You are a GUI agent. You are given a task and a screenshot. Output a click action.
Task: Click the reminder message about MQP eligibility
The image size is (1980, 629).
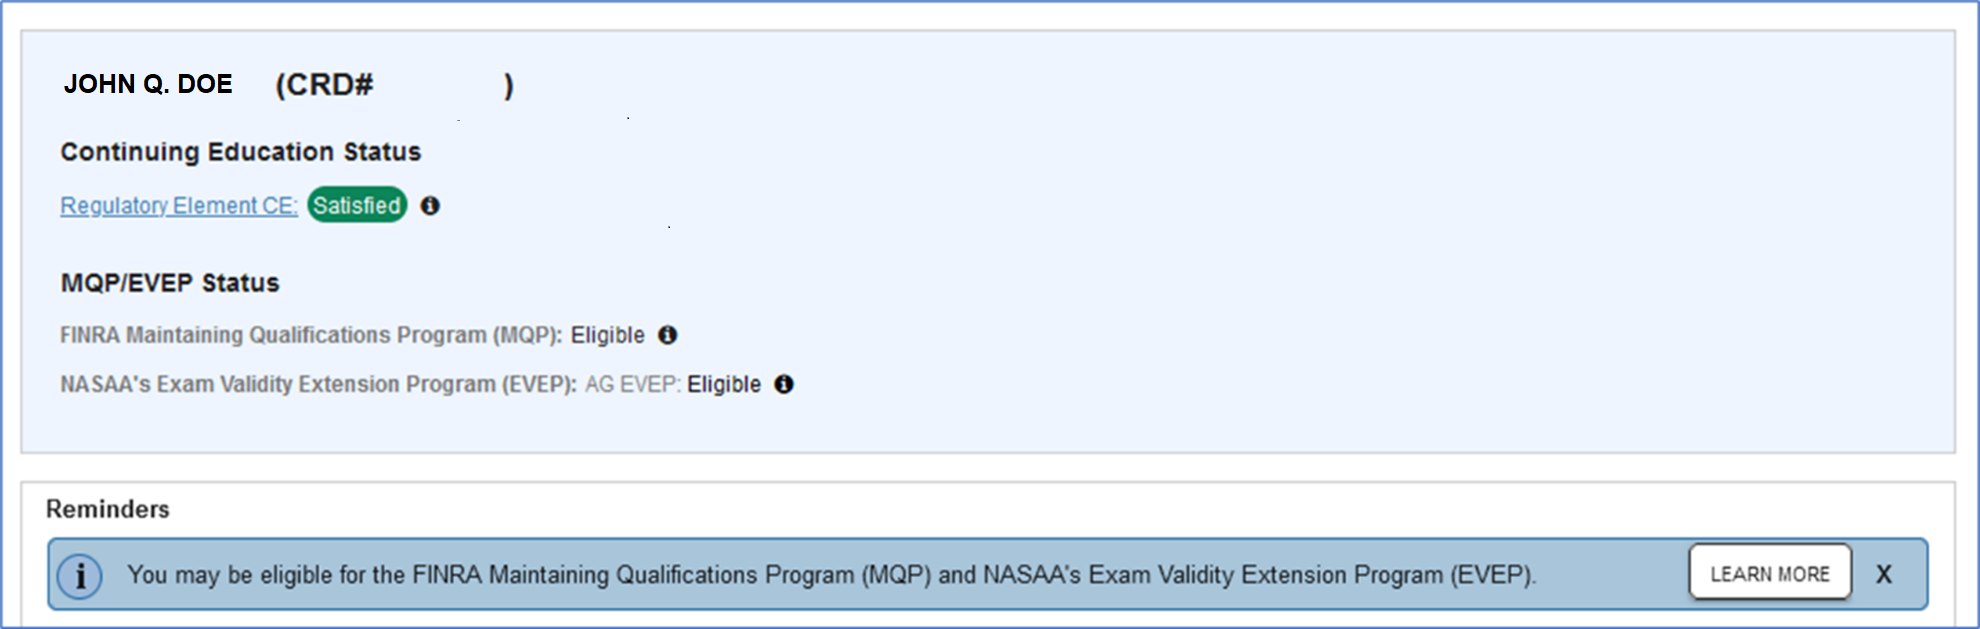click(x=830, y=575)
